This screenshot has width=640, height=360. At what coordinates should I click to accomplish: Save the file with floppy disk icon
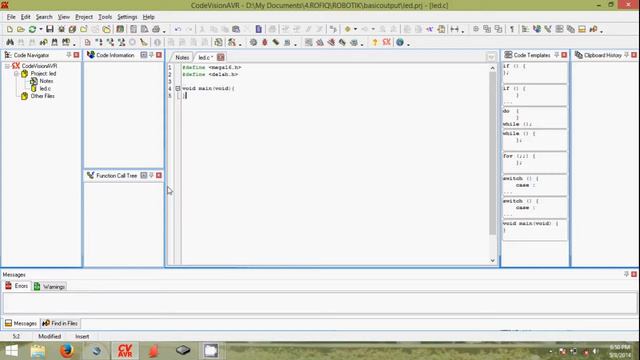click(50, 29)
